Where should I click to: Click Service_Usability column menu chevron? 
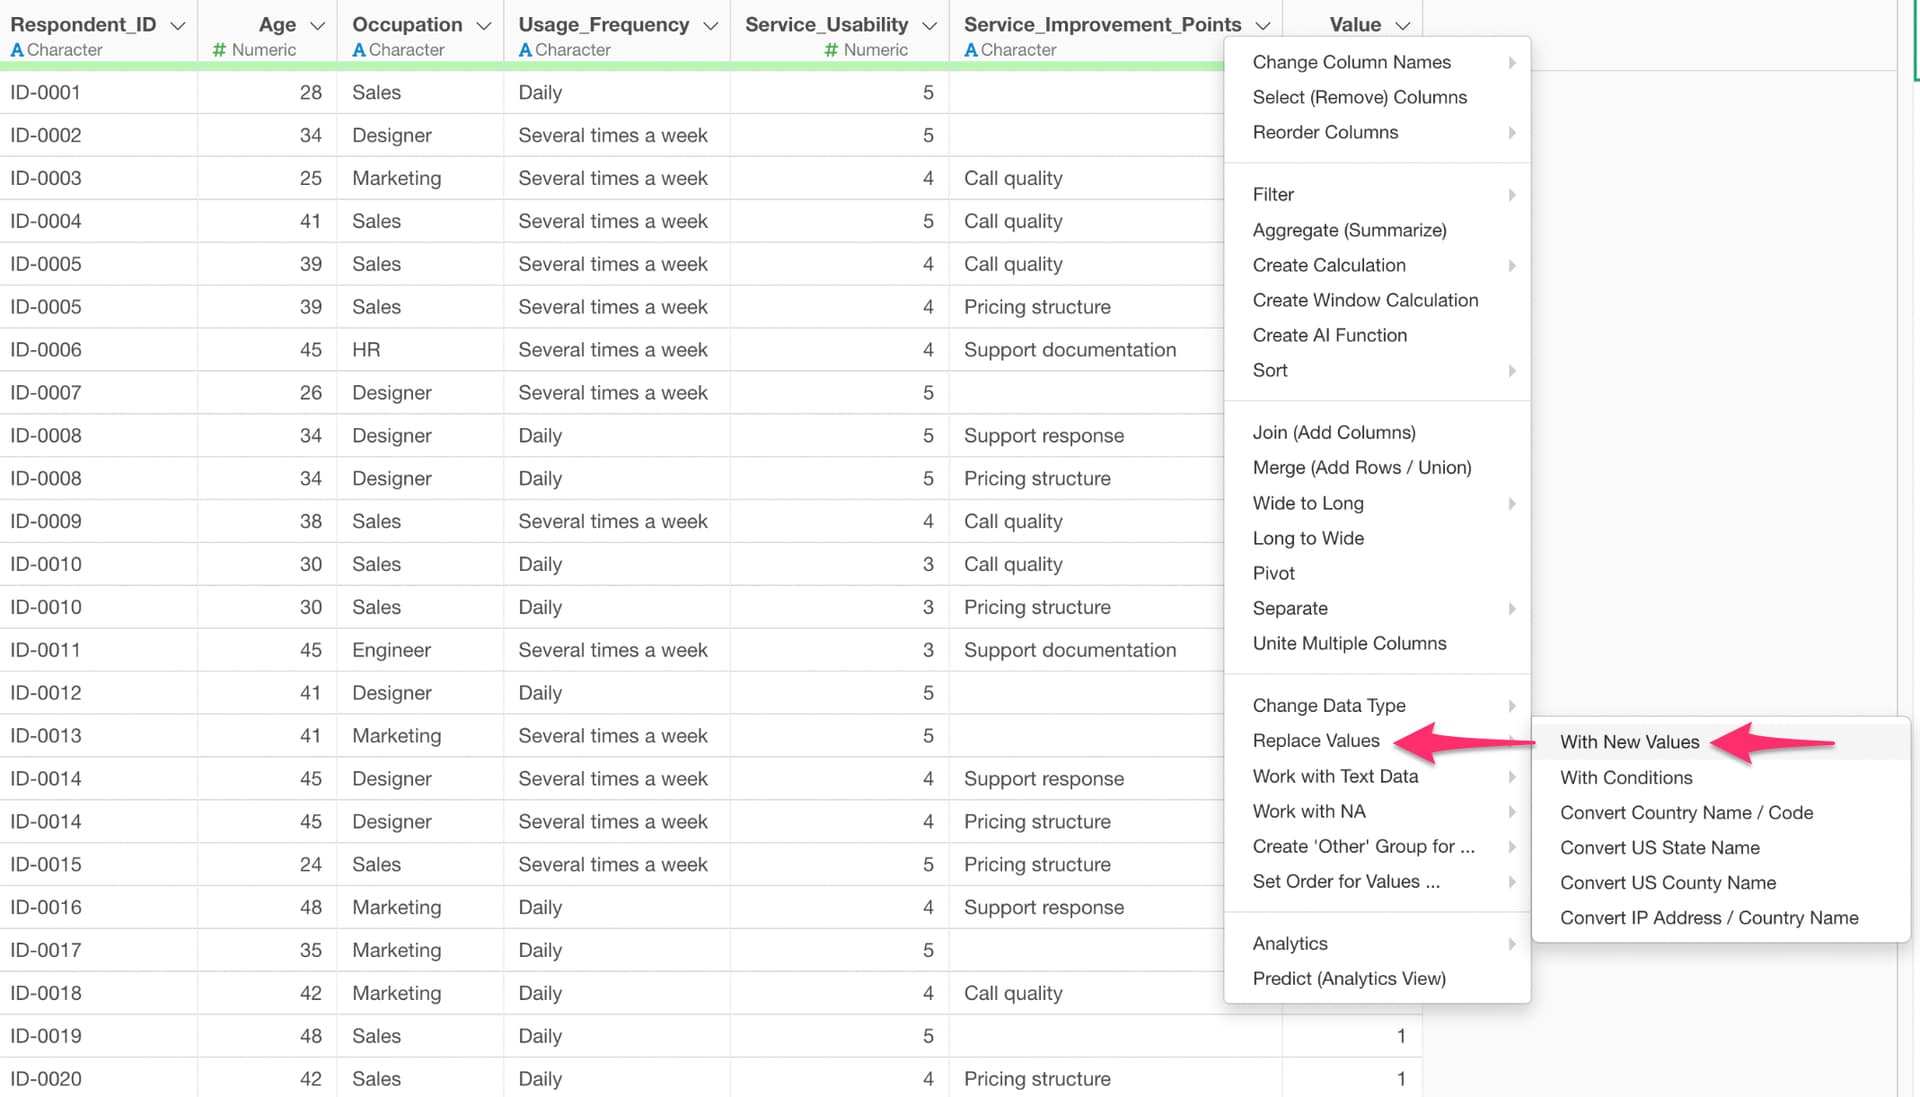point(930,25)
